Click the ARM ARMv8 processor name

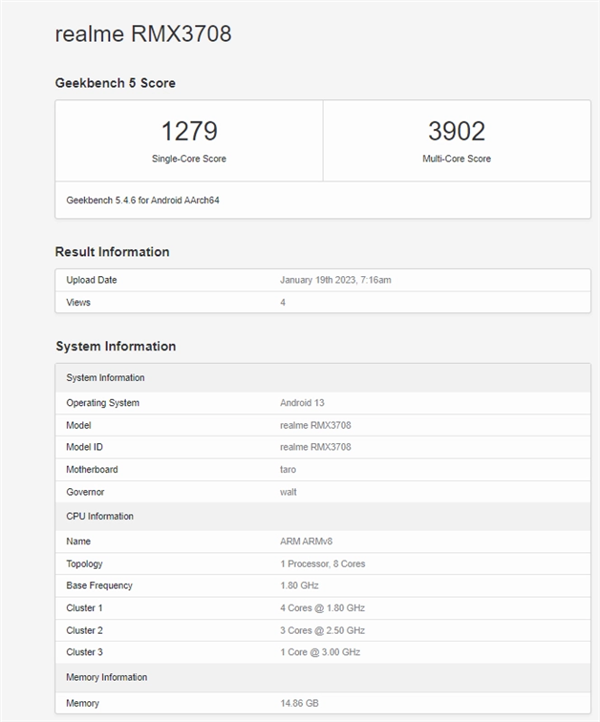[x=309, y=541]
